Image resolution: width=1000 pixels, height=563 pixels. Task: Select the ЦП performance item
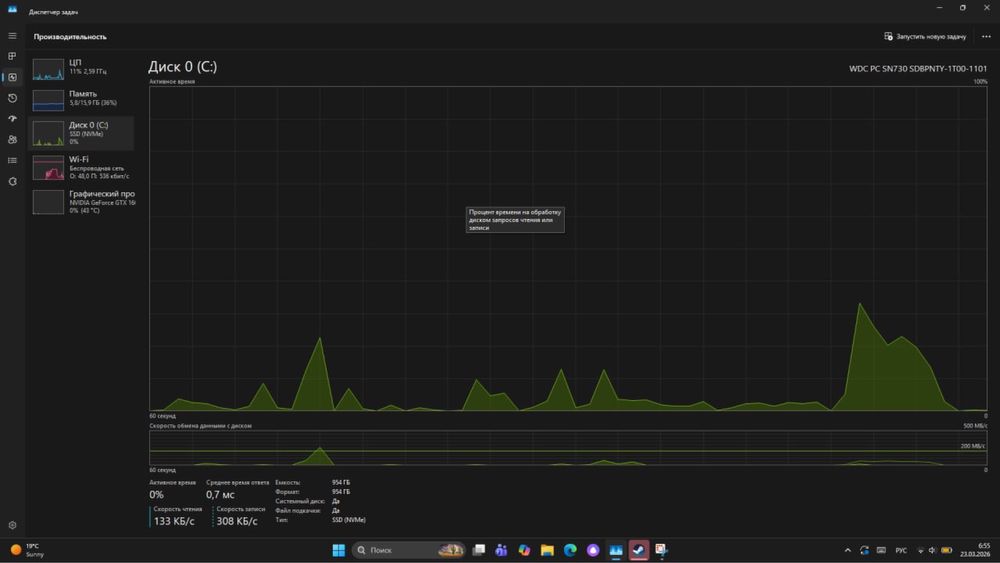tap(82, 69)
